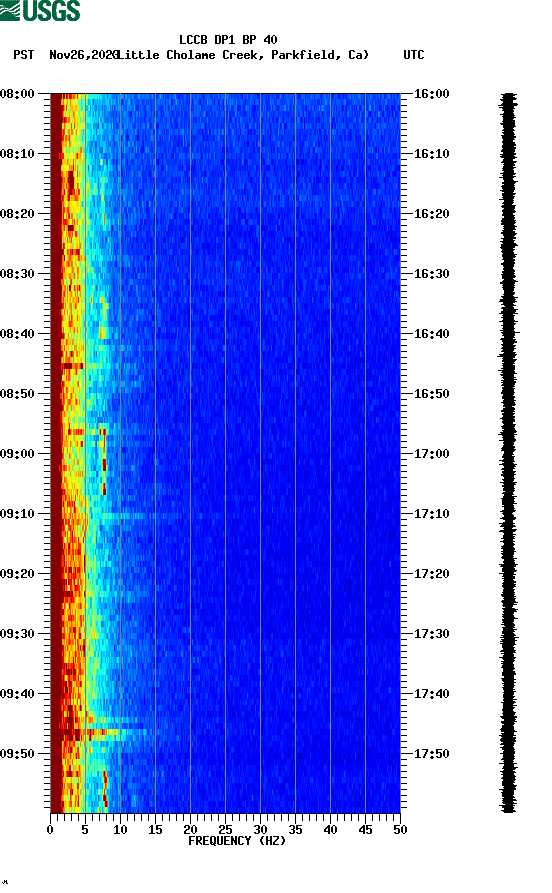The image size is (552, 893).
Task: Click the 08:40 PST time label
Action: (x=18, y=334)
